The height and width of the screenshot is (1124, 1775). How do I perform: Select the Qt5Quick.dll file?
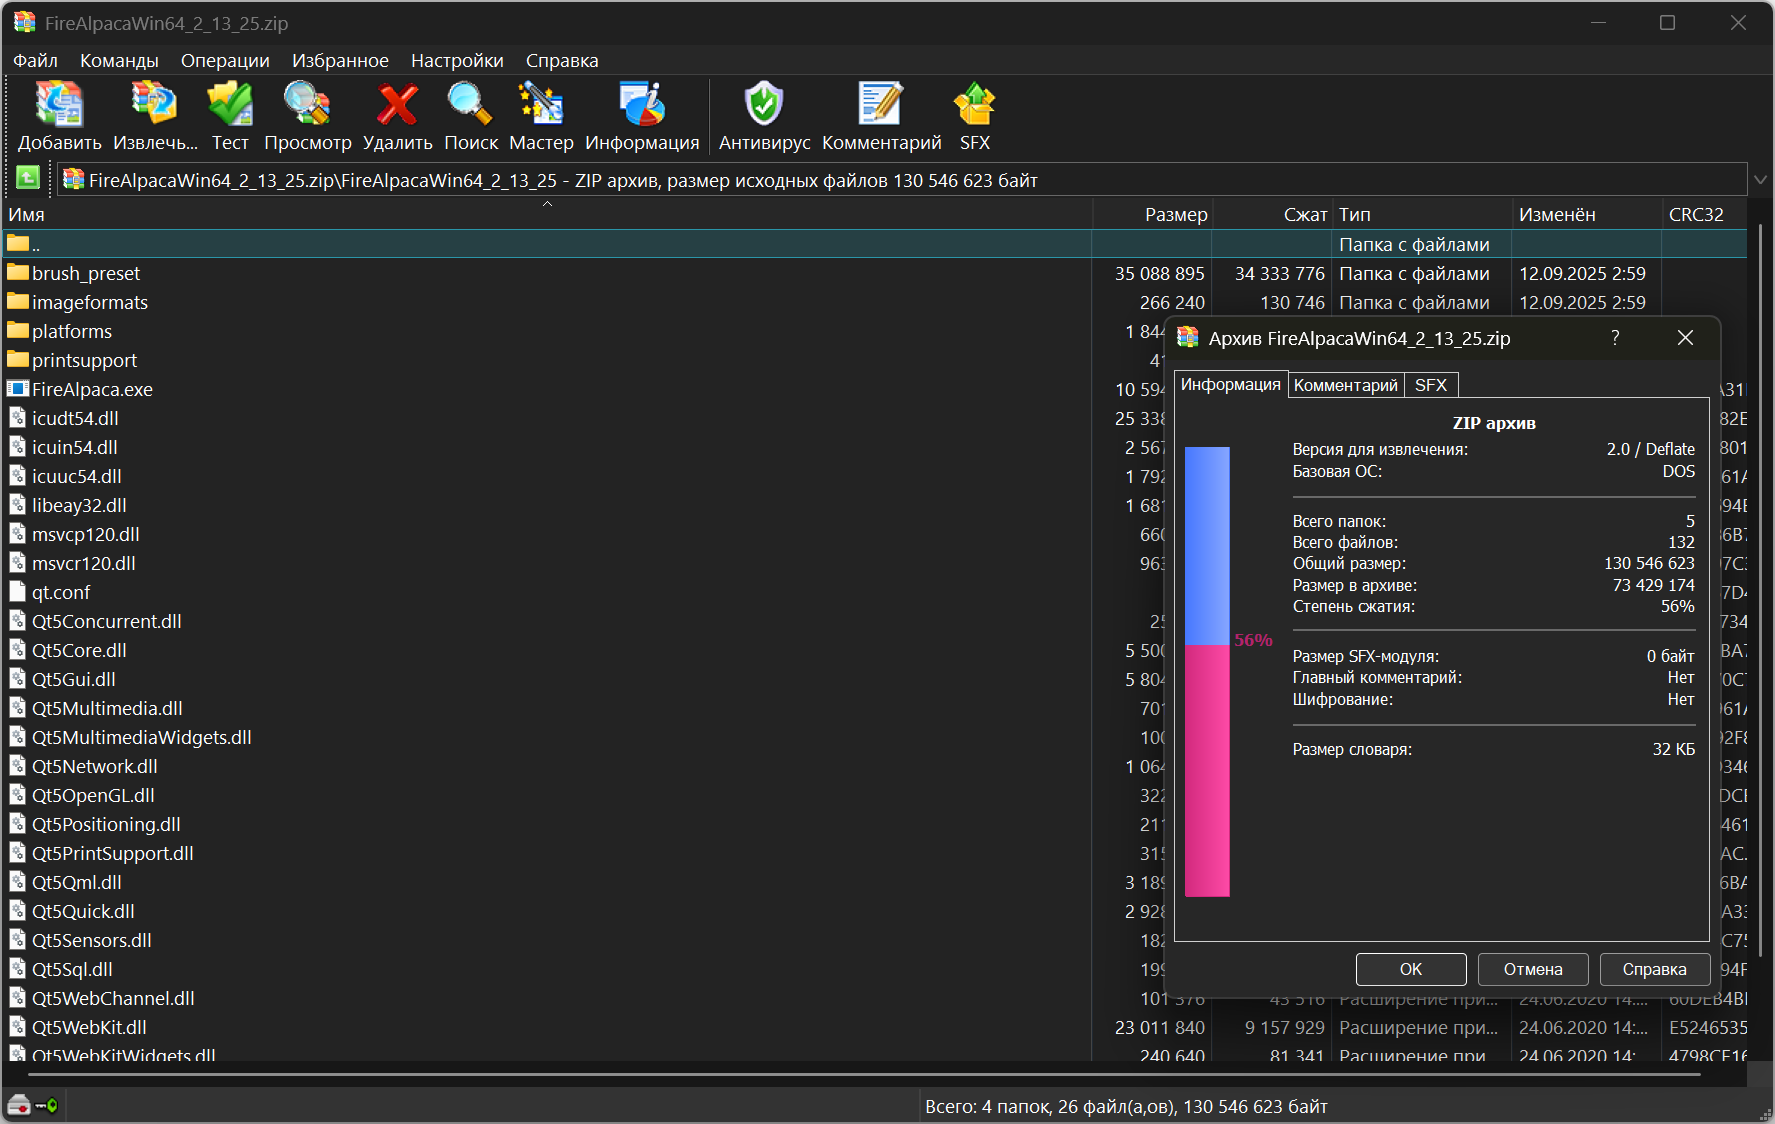point(72,911)
